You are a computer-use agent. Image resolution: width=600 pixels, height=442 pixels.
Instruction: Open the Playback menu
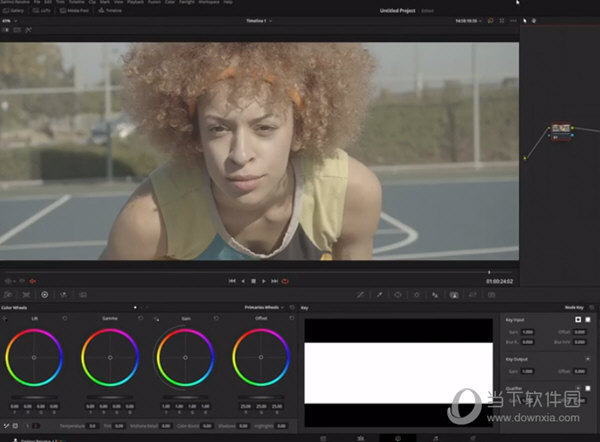tap(131, 3)
